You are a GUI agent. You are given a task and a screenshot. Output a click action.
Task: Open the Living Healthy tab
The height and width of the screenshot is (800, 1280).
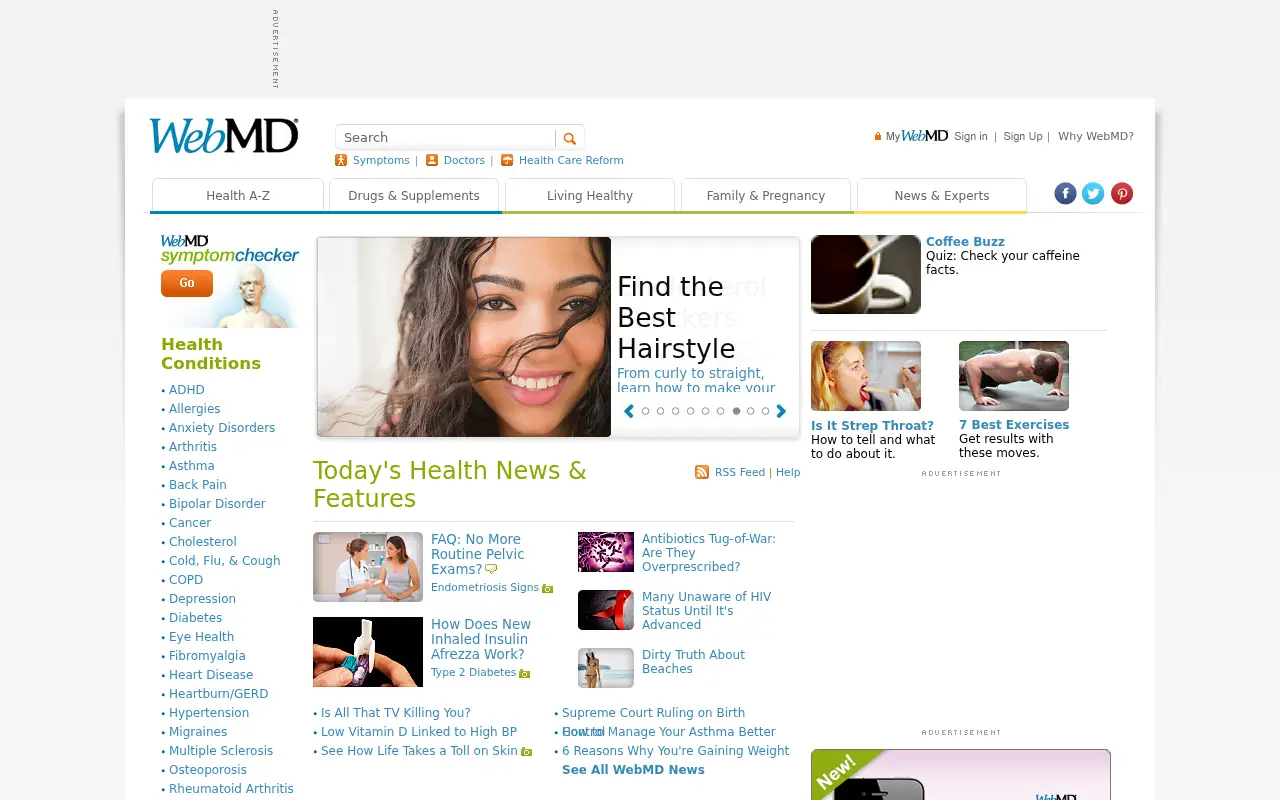[590, 195]
